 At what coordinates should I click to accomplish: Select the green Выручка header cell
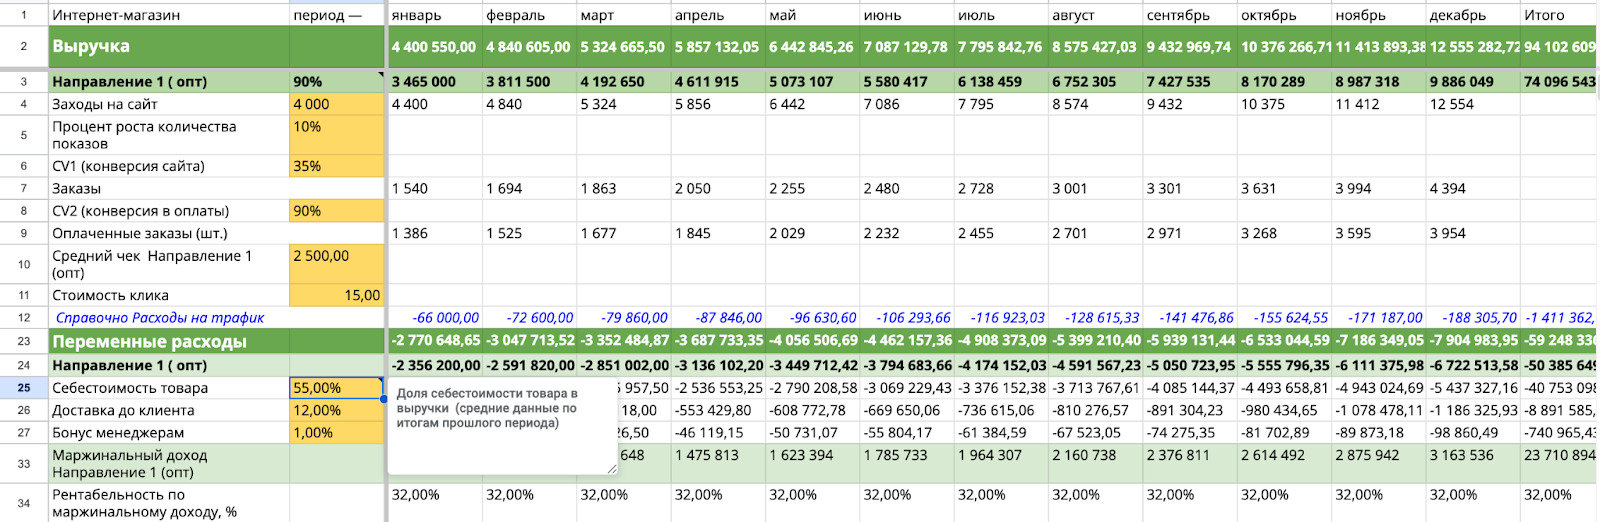point(168,46)
